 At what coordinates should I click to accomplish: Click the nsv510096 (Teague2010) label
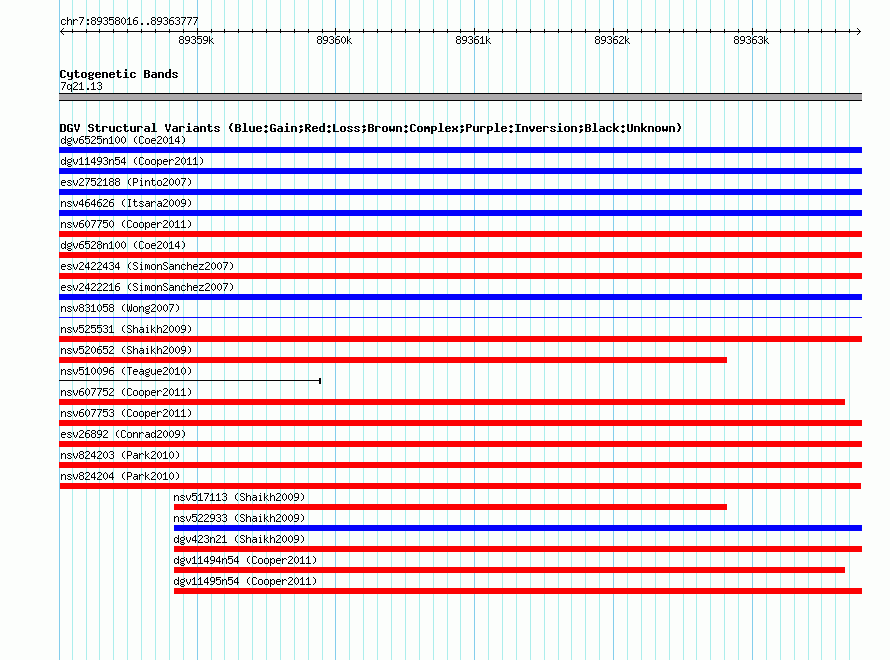pyautogui.click(x=126, y=371)
